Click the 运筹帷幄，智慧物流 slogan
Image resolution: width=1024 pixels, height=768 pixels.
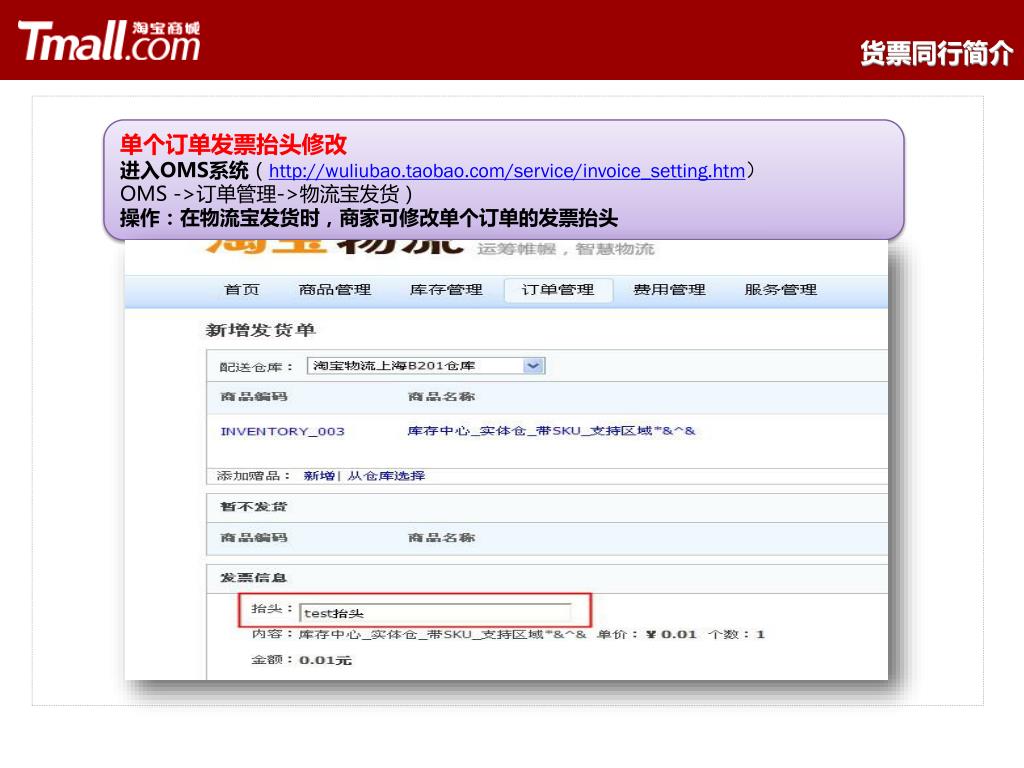566,249
